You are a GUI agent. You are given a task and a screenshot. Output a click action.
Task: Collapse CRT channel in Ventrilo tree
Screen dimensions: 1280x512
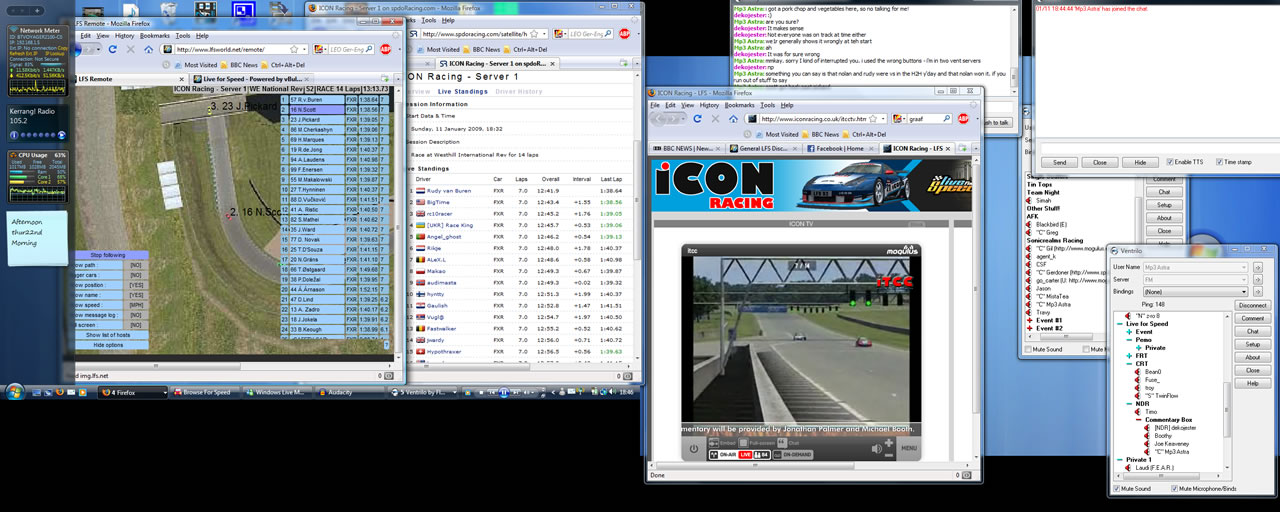(1129, 363)
